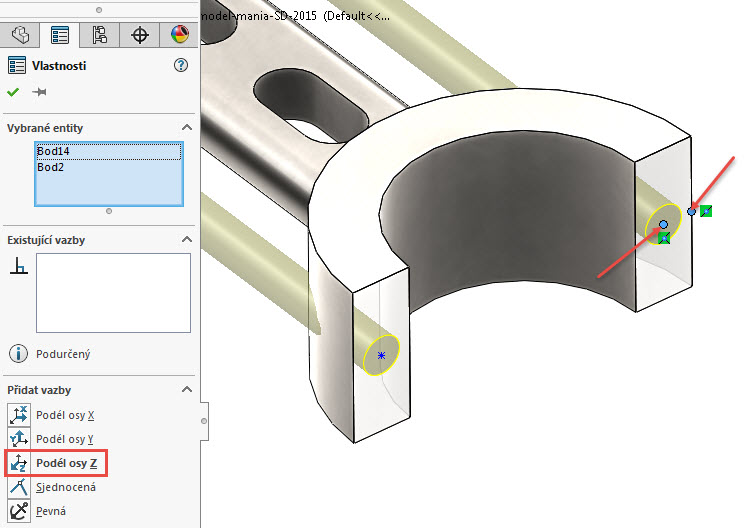Image resolution: width=750 pixels, height=528 pixels.
Task: Open help for the Vlastnosti panel
Action: [x=181, y=65]
